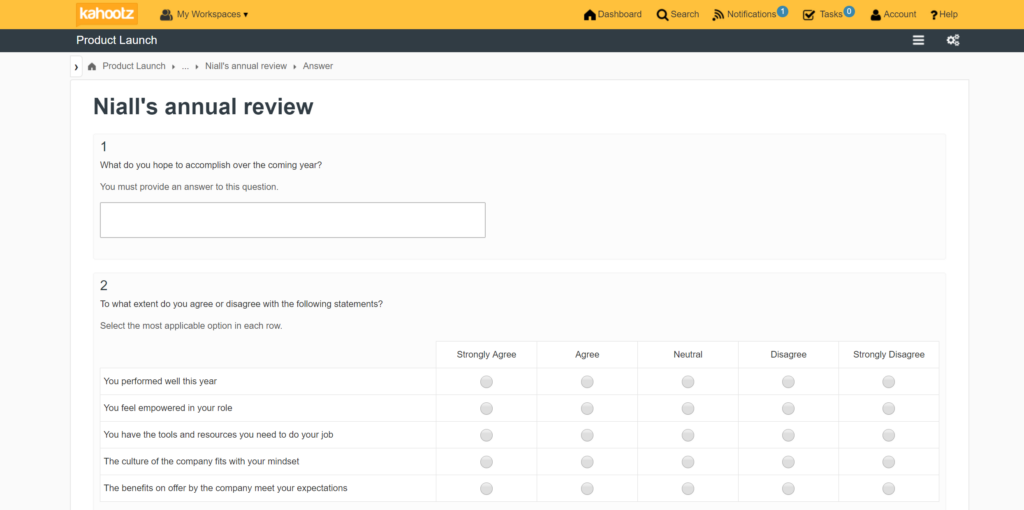
Task: Open the Tasks checkbox icon
Action: 808,14
